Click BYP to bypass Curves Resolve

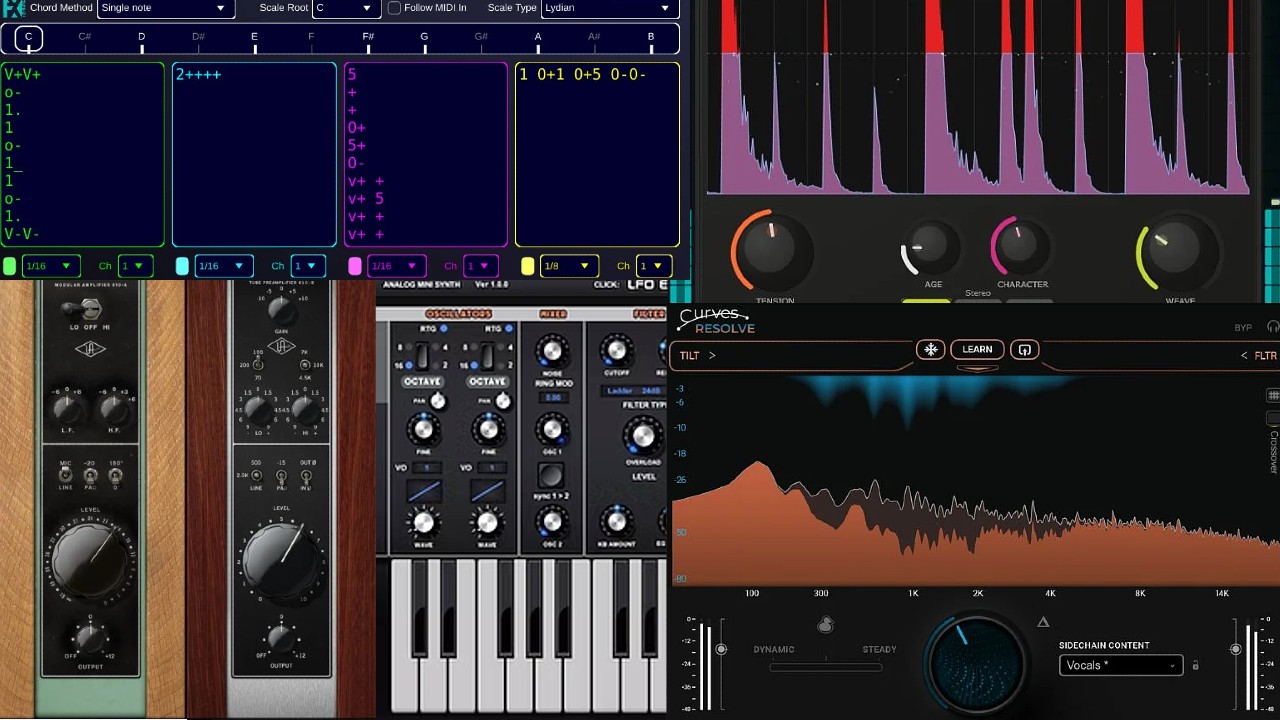point(1242,327)
